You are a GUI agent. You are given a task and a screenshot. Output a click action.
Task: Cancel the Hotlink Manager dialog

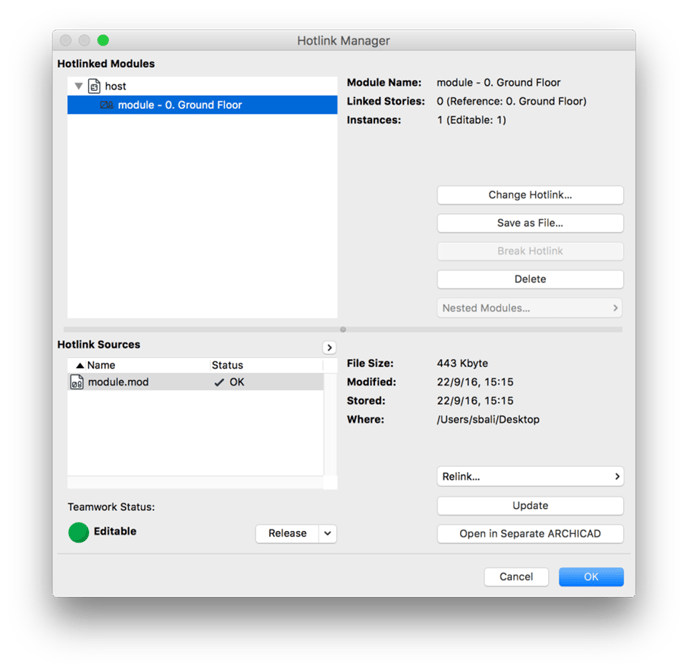tap(516, 577)
